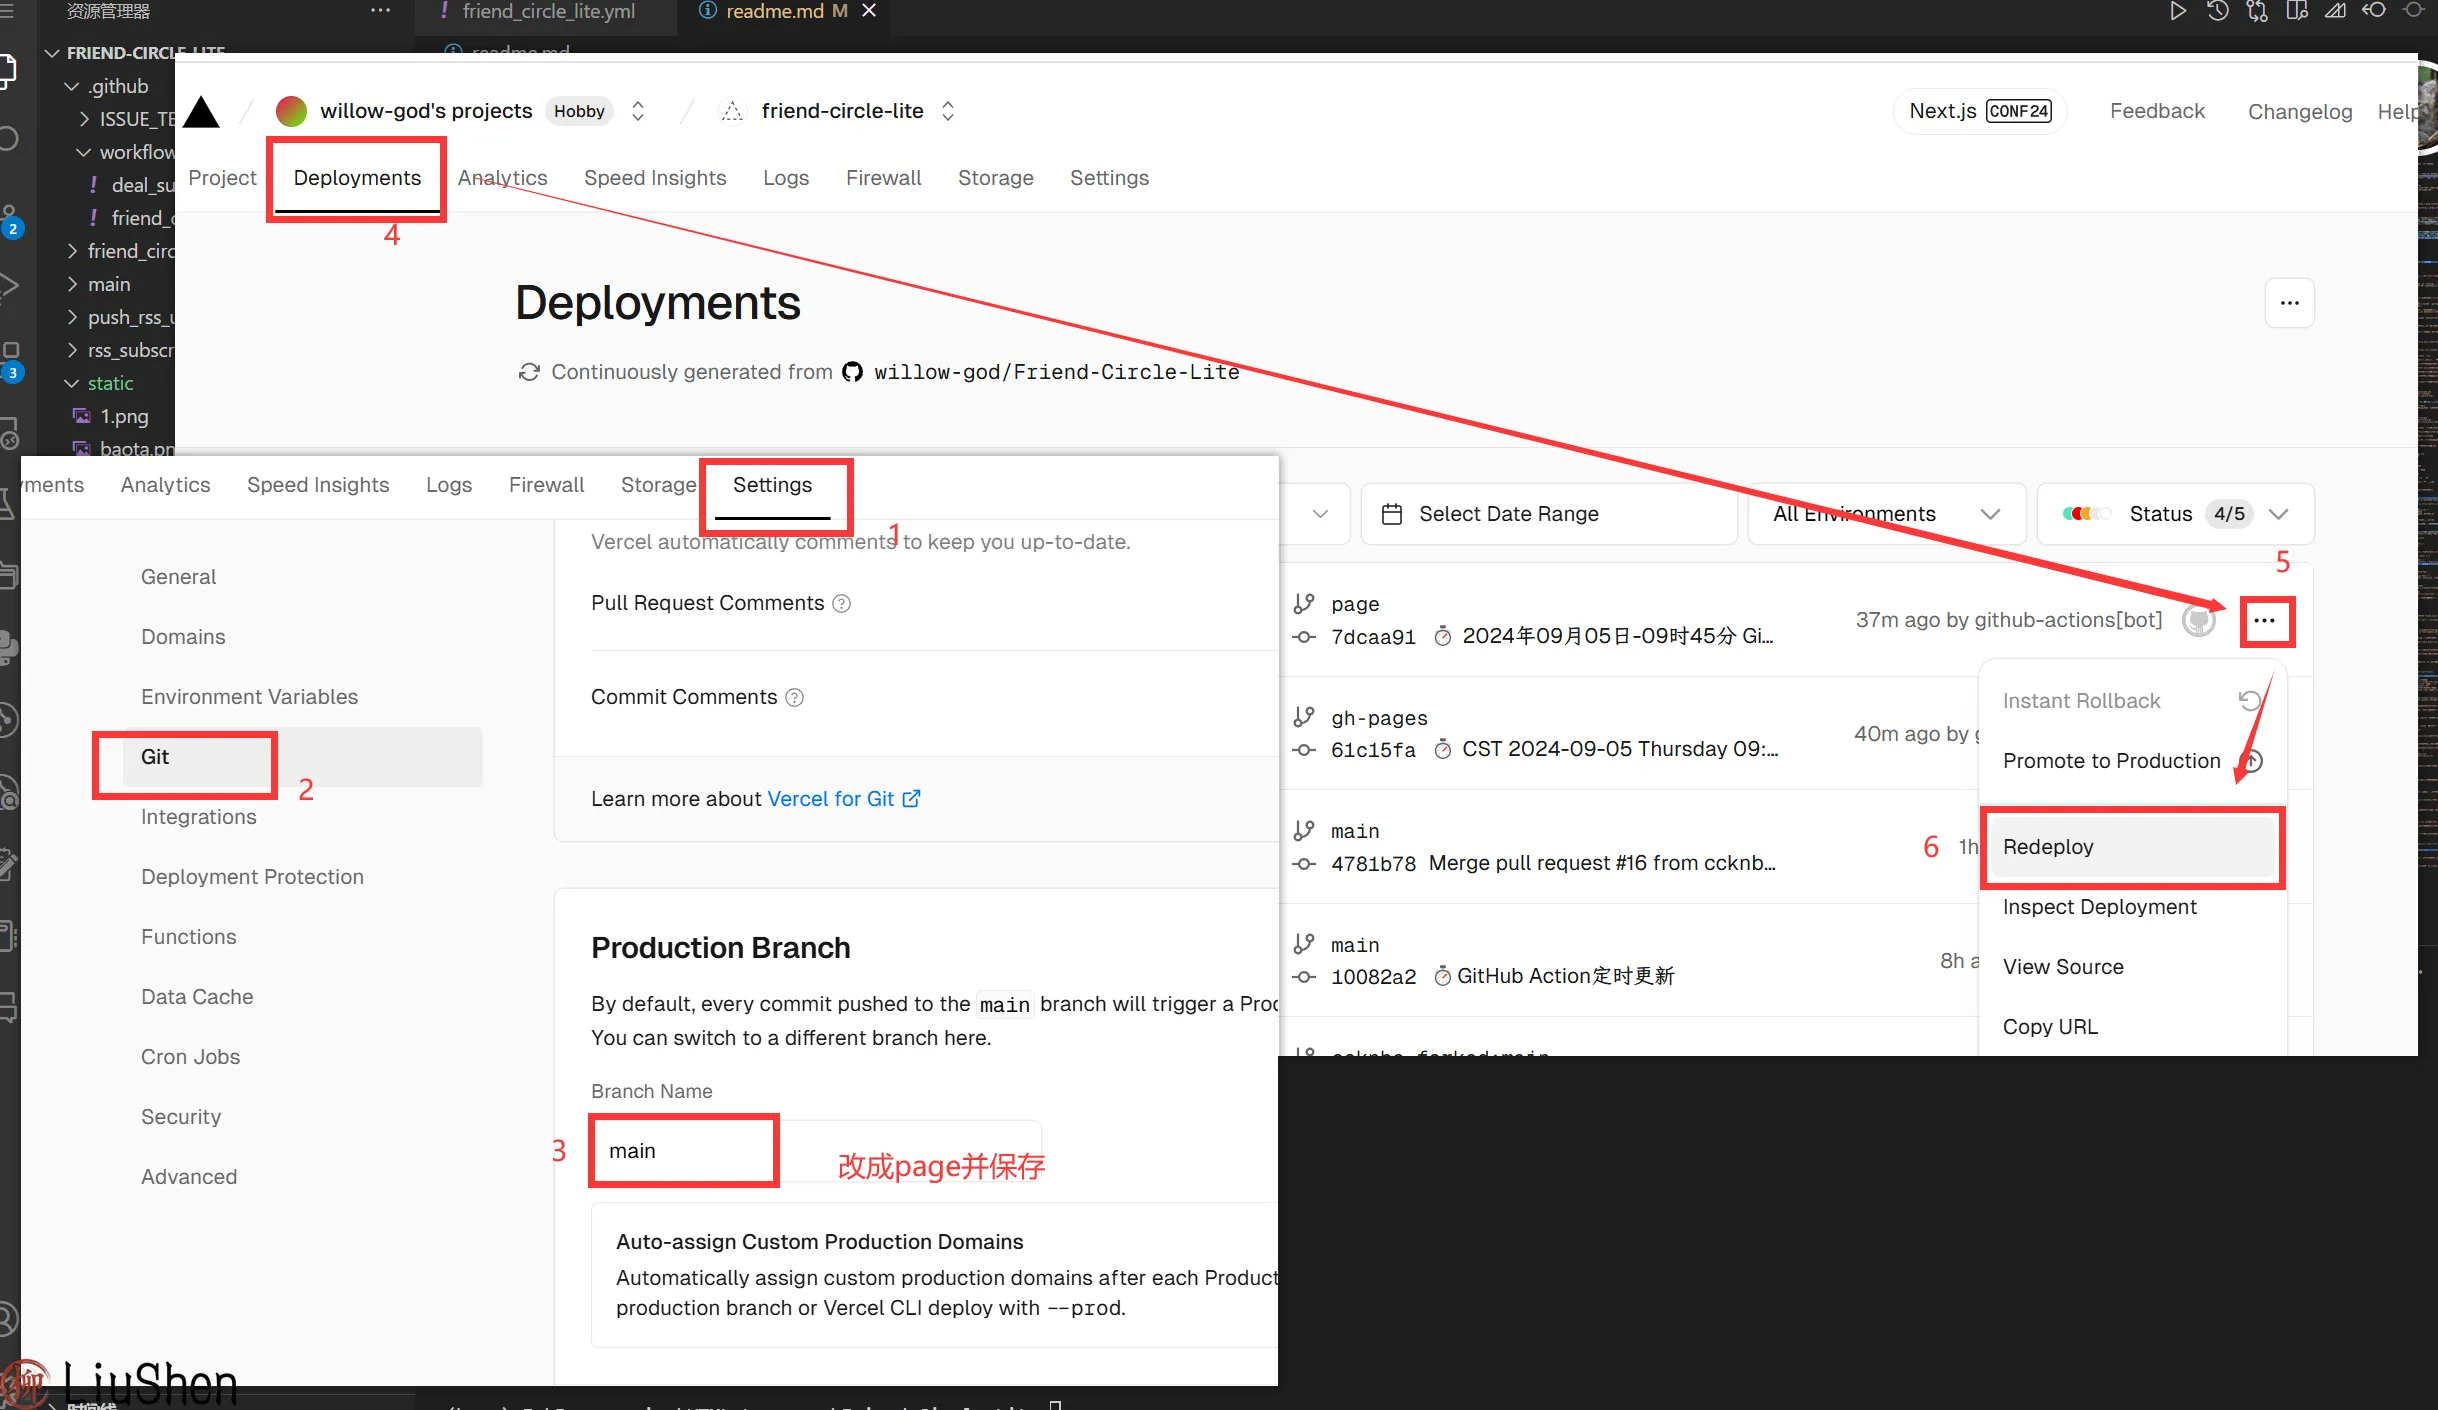Click the Run play icon in editor toolbar
2438x1410 pixels.
point(2177,11)
